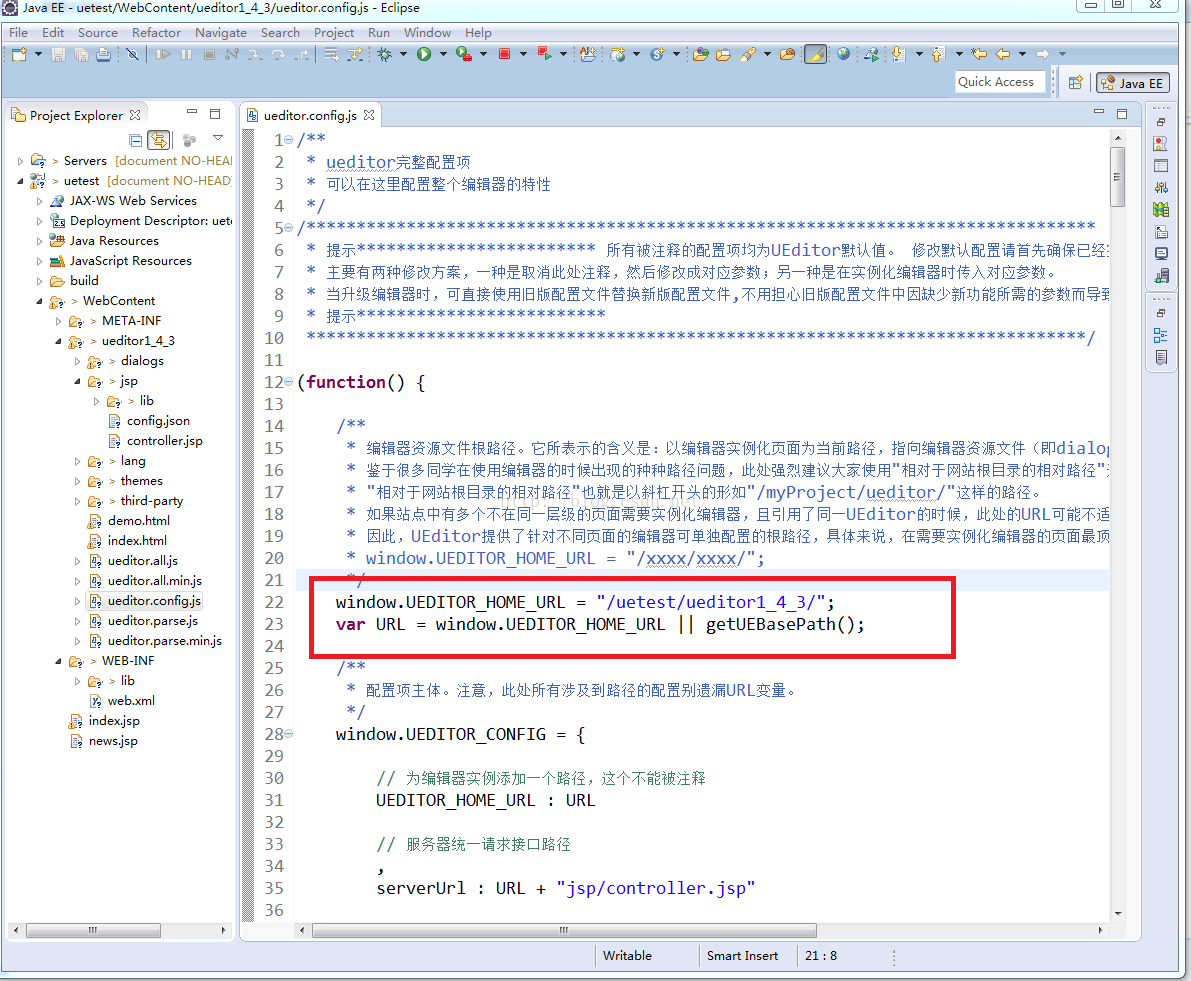Click the Previous Annotation icon
Image resolution: width=1191 pixels, height=981 pixels.
(938, 54)
